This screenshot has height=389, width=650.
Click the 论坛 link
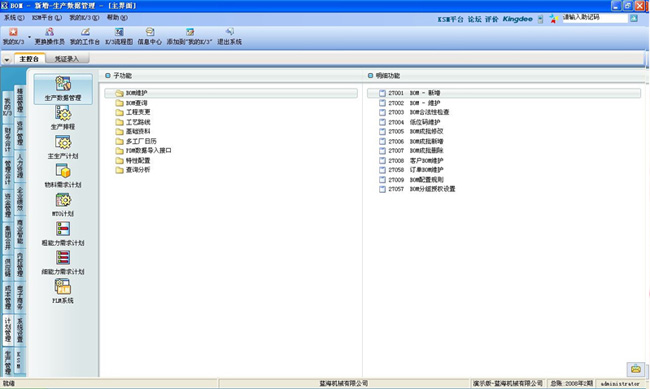(x=475, y=19)
